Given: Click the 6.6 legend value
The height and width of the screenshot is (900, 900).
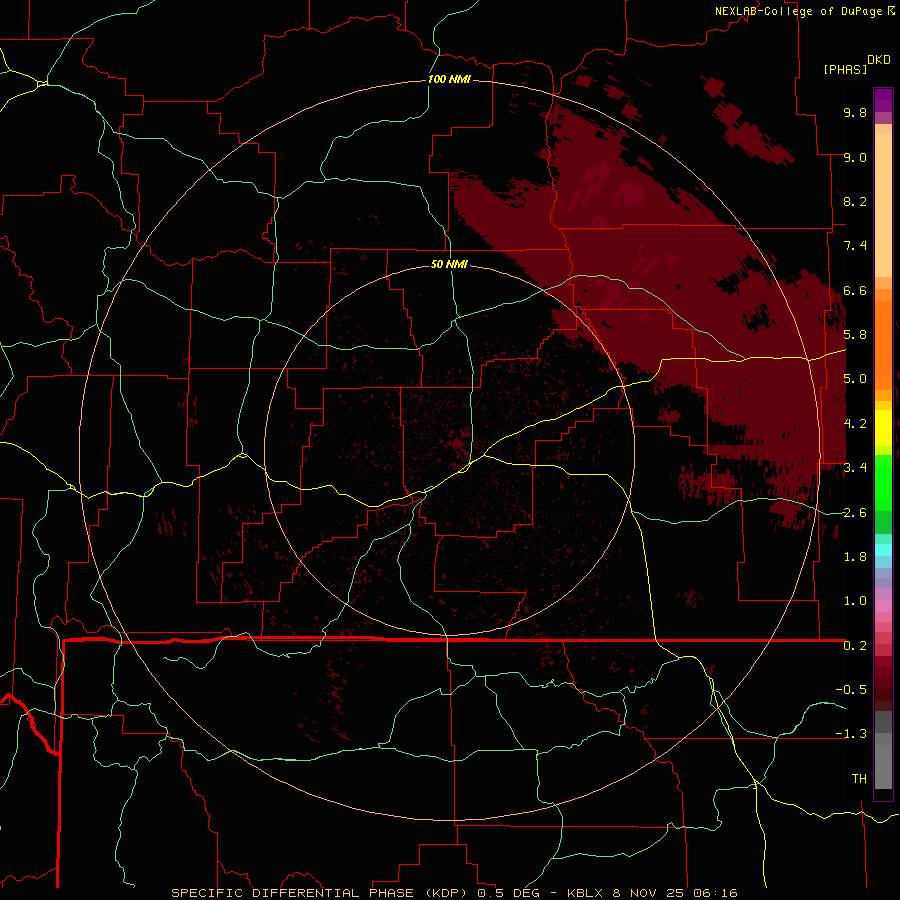Looking at the screenshot, I should (855, 290).
